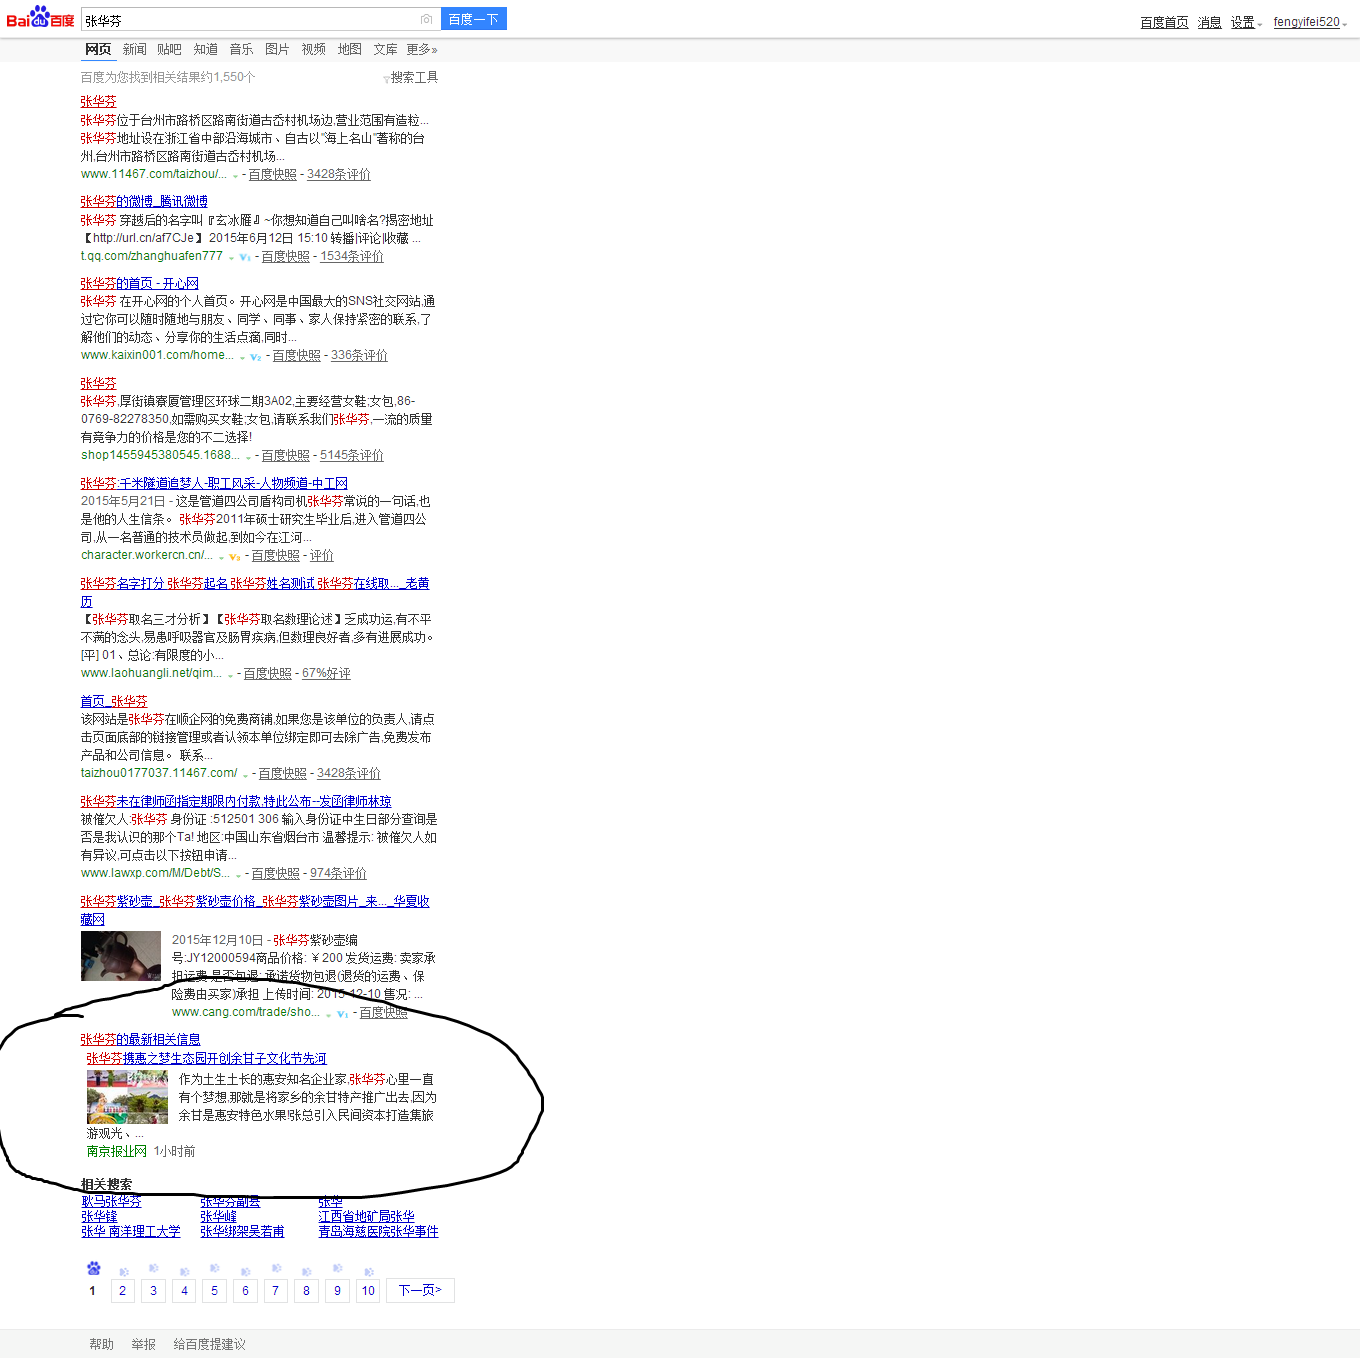Open result 首页_张华芬
The height and width of the screenshot is (1358, 1360).
pos(114,701)
